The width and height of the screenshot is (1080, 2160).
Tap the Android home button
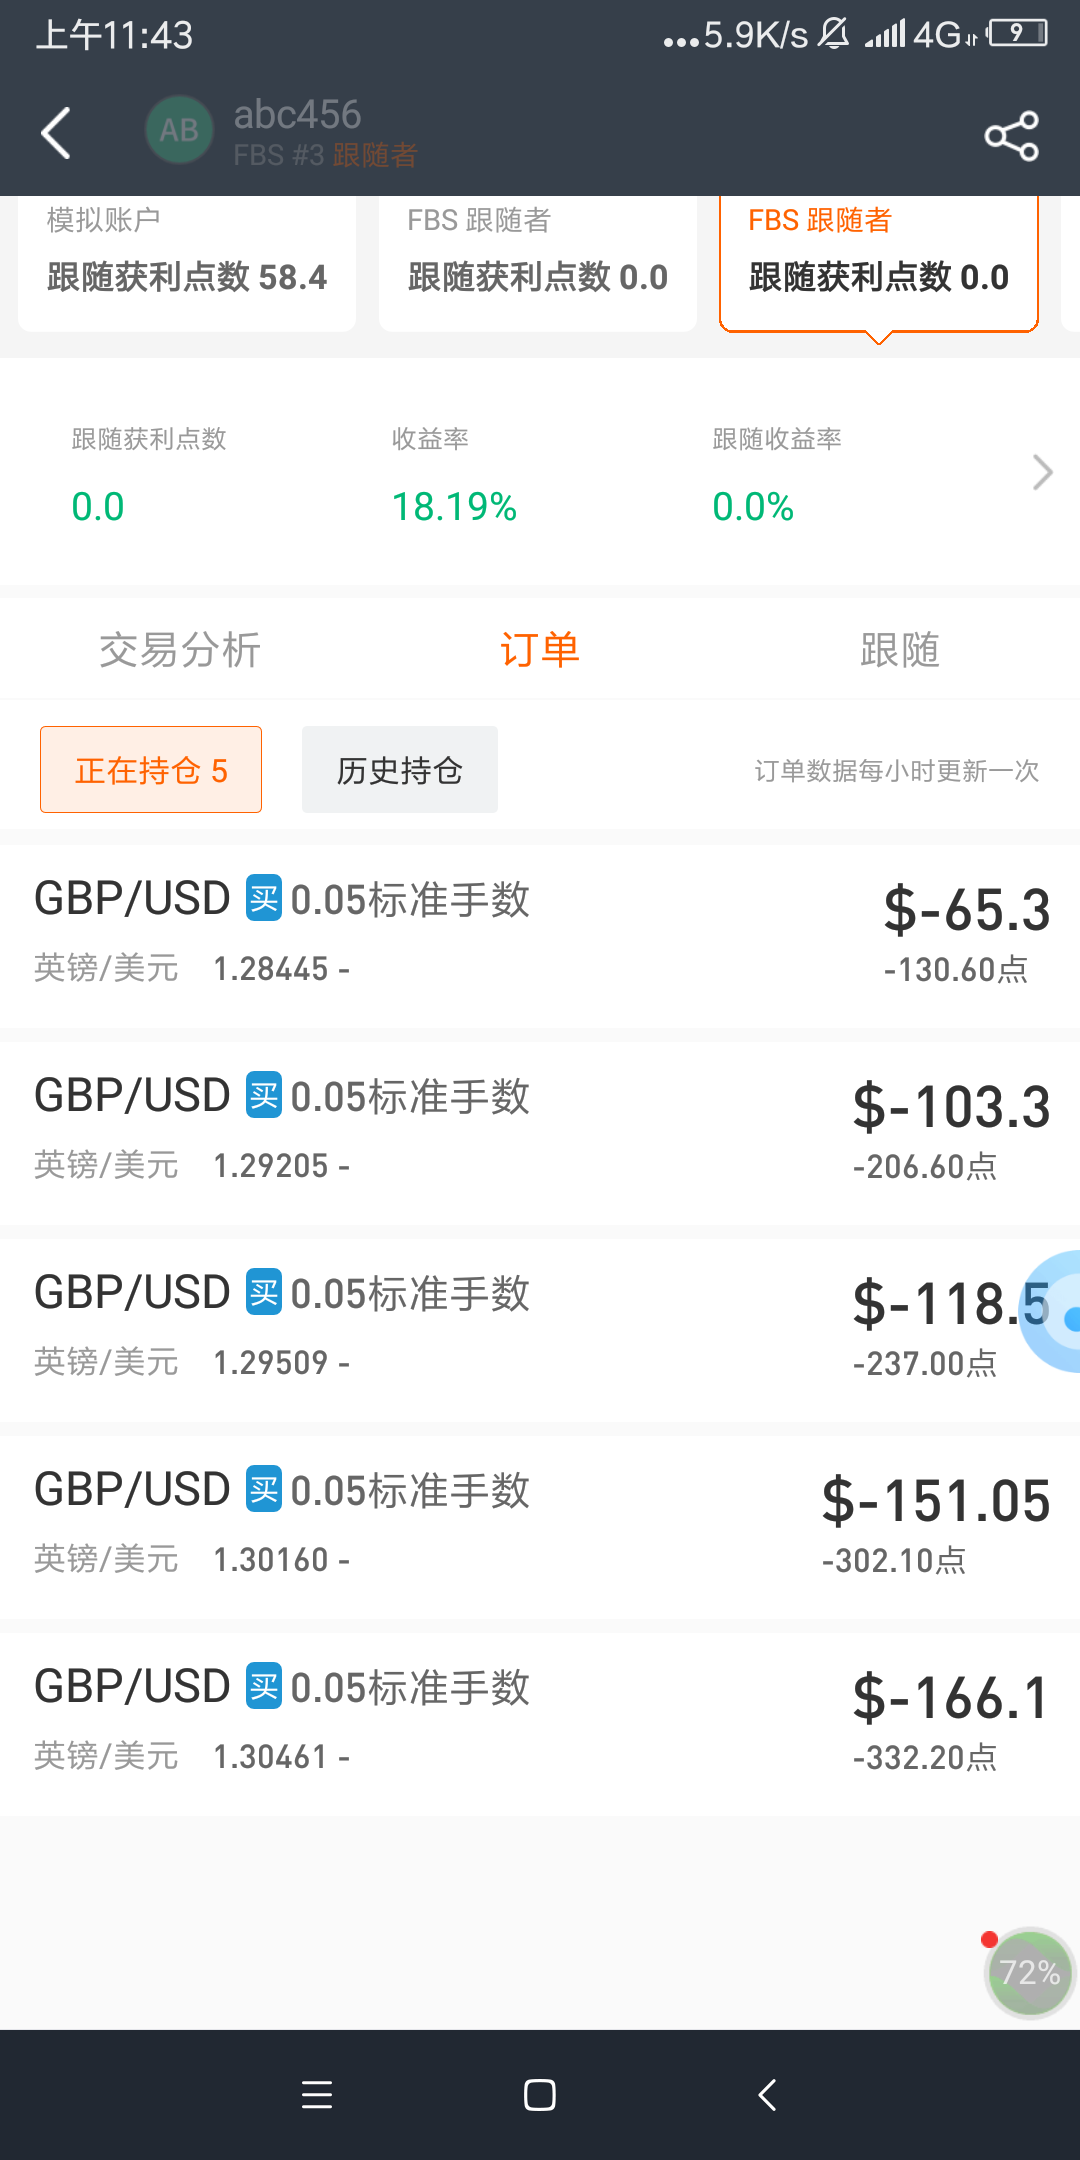(540, 2094)
